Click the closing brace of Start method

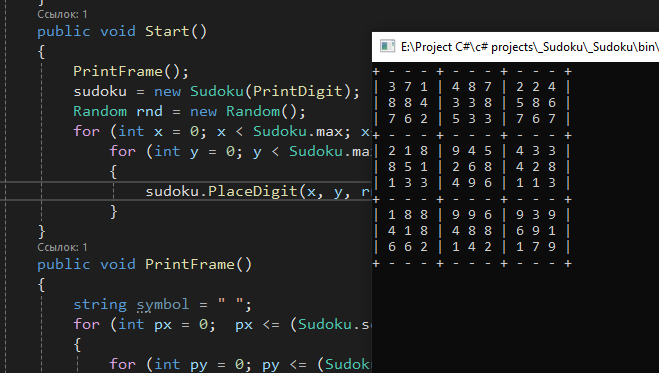[41, 231]
